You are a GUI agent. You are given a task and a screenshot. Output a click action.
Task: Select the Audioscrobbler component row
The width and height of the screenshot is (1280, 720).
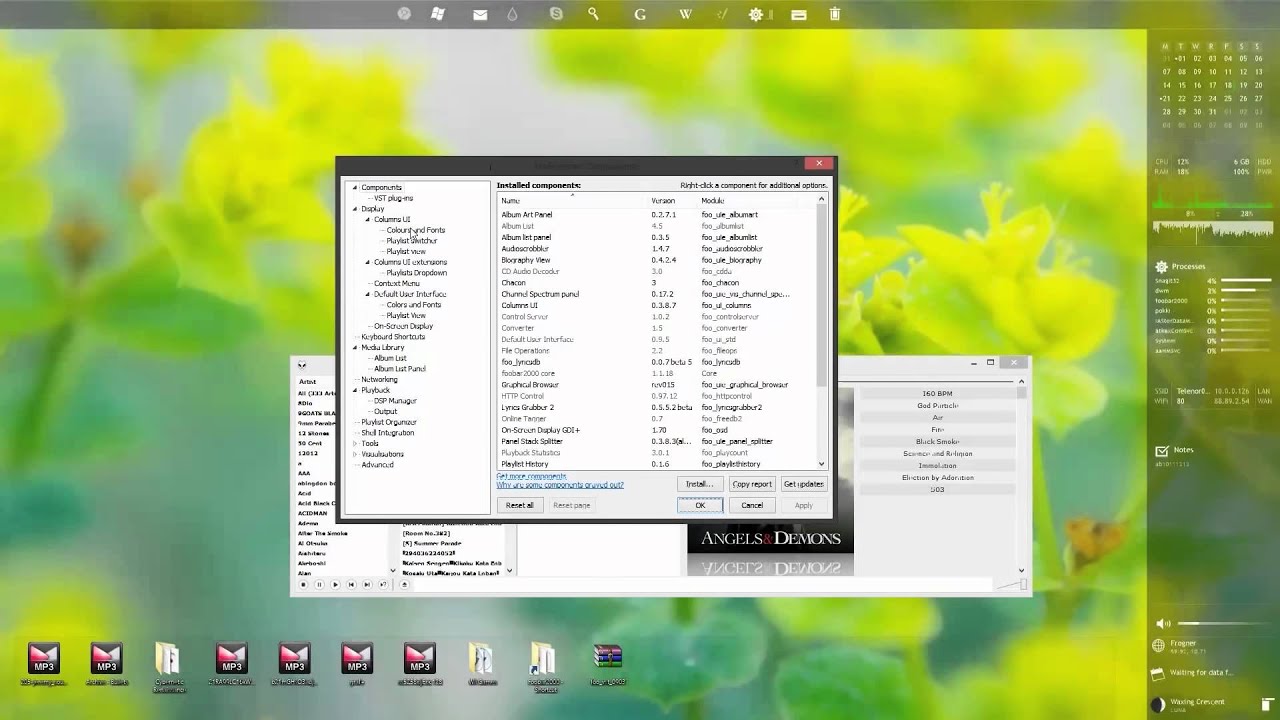[x=657, y=249]
